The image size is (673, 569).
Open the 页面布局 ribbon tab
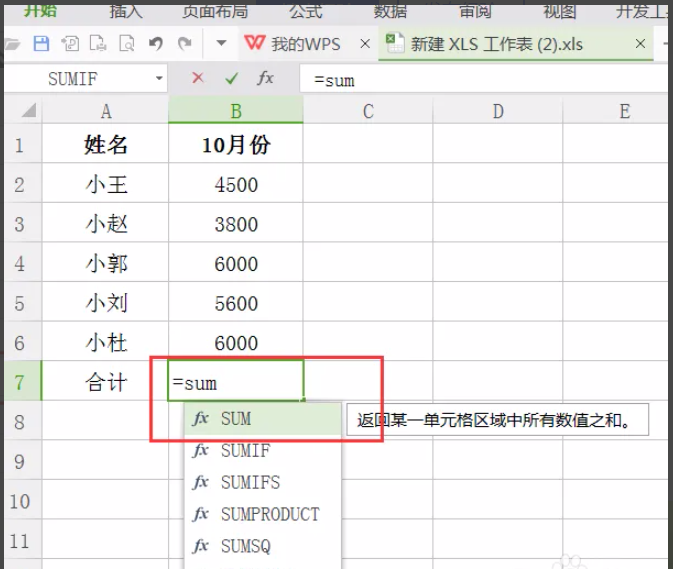tap(215, 10)
